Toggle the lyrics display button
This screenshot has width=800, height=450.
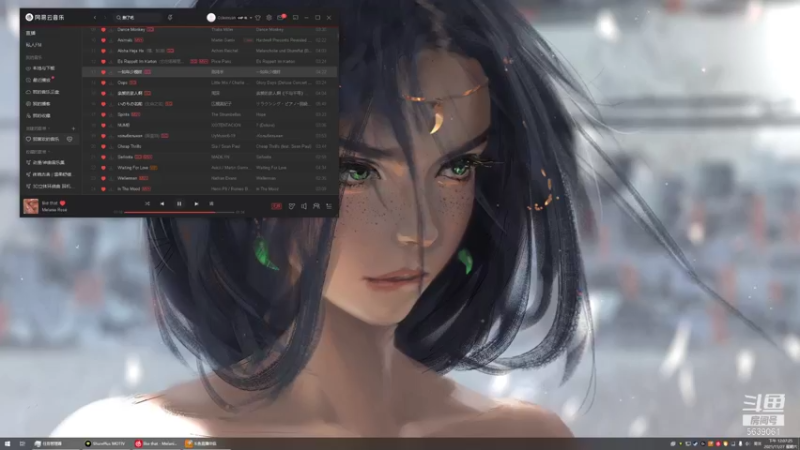211,204
